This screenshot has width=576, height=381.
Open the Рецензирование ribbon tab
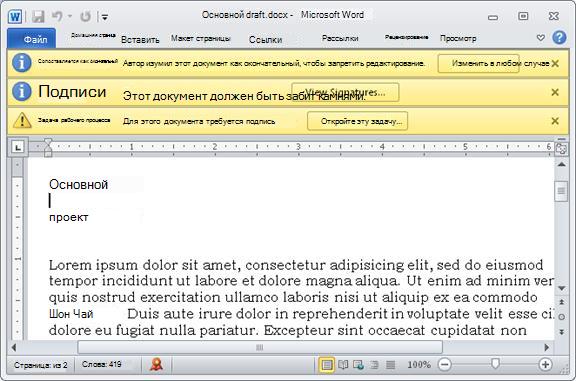click(406, 37)
